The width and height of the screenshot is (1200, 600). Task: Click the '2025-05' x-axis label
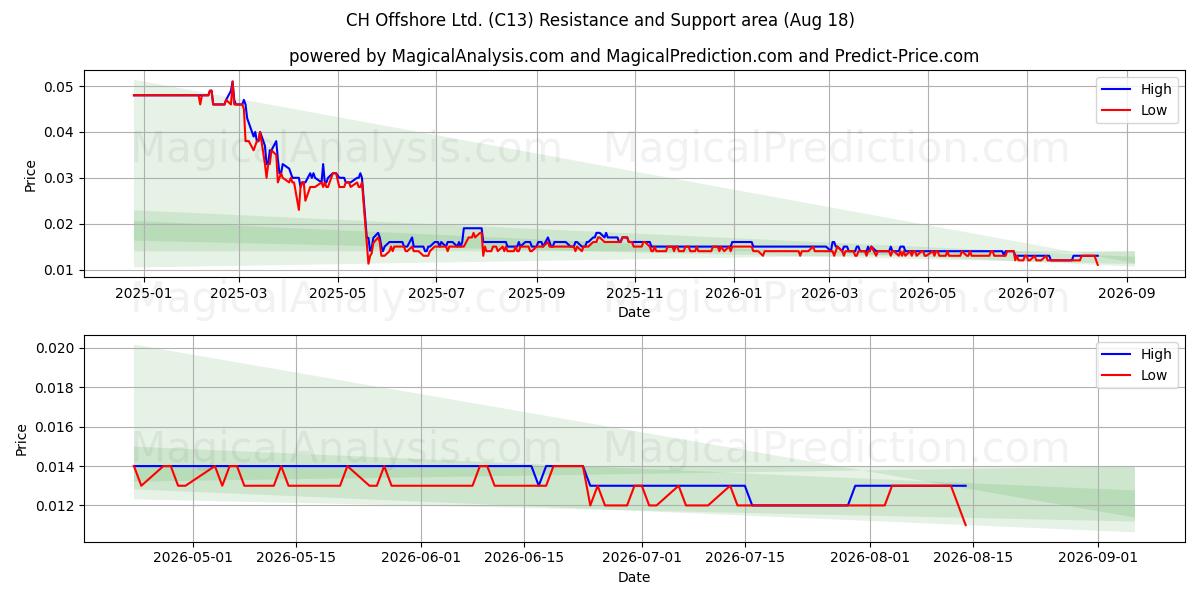(x=337, y=293)
